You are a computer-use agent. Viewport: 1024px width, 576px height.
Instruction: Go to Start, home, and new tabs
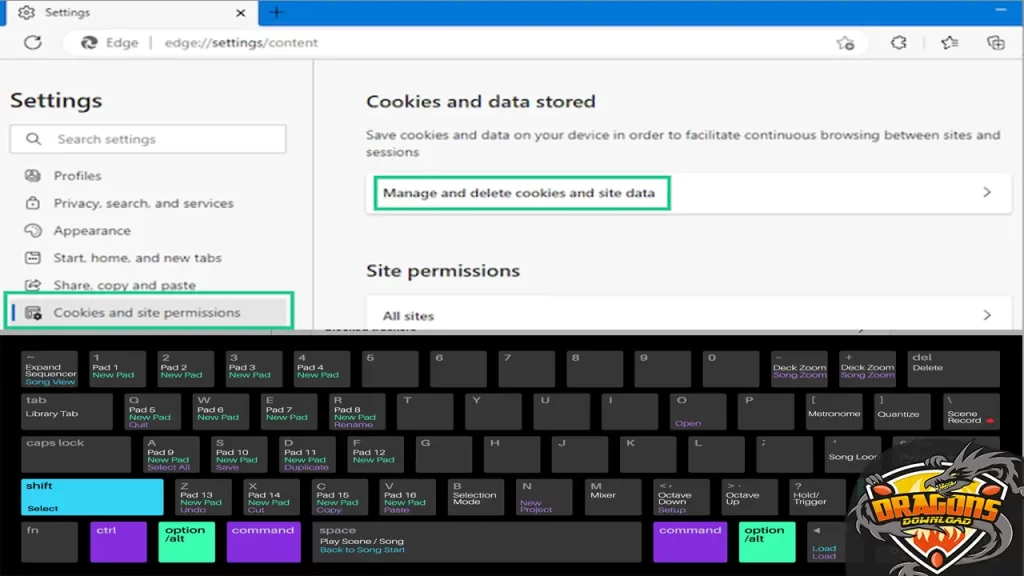pyautogui.click(x=137, y=258)
